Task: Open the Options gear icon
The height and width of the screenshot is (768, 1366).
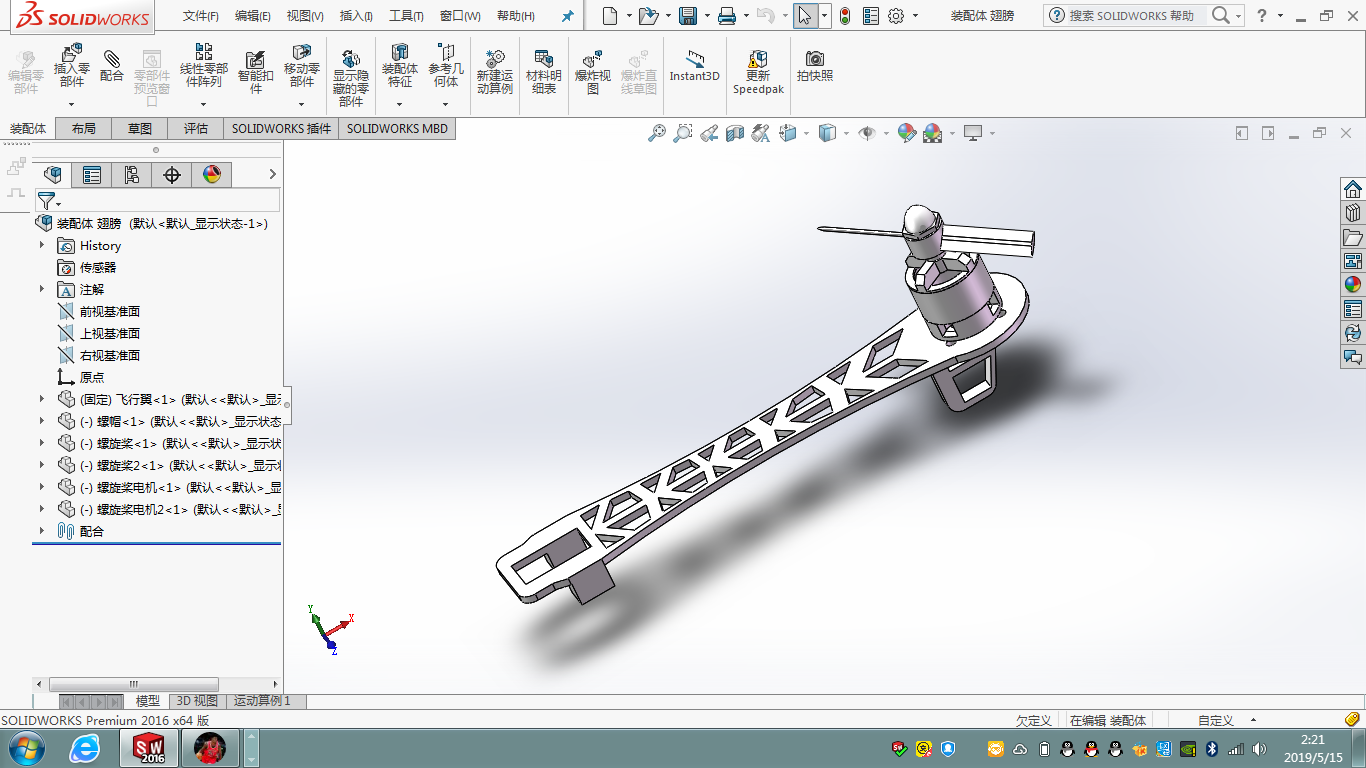Action: click(896, 15)
